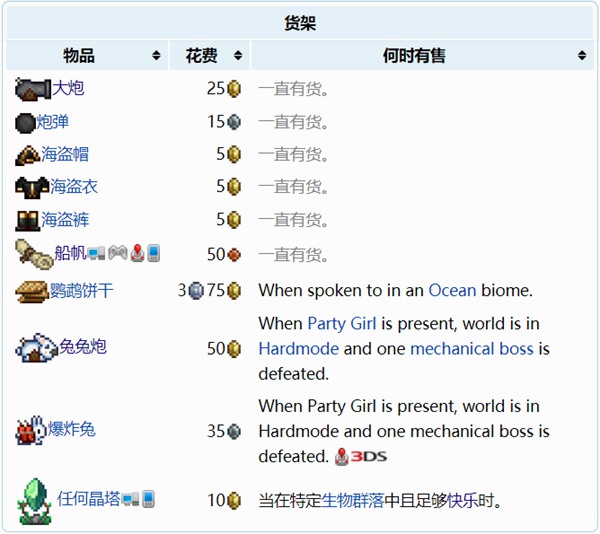The height and width of the screenshot is (534, 600).
Task: Open the 海盗裤 item link
Action: (x=65, y=220)
